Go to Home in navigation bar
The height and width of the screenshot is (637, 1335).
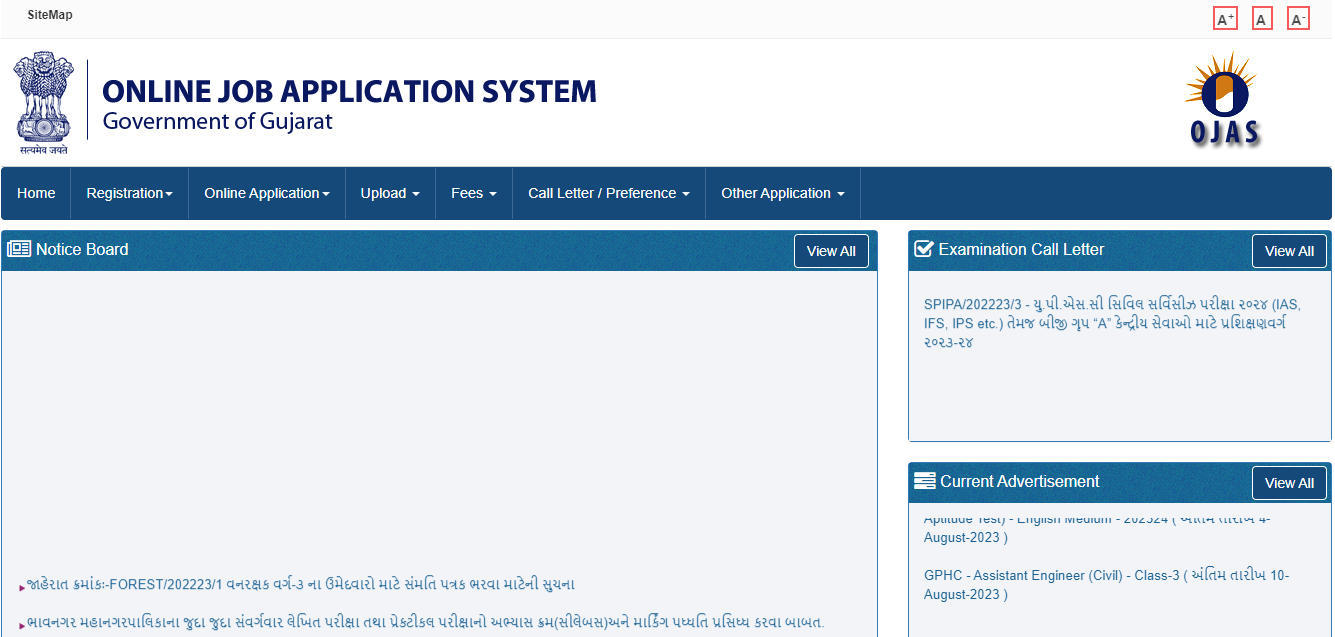tap(36, 193)
